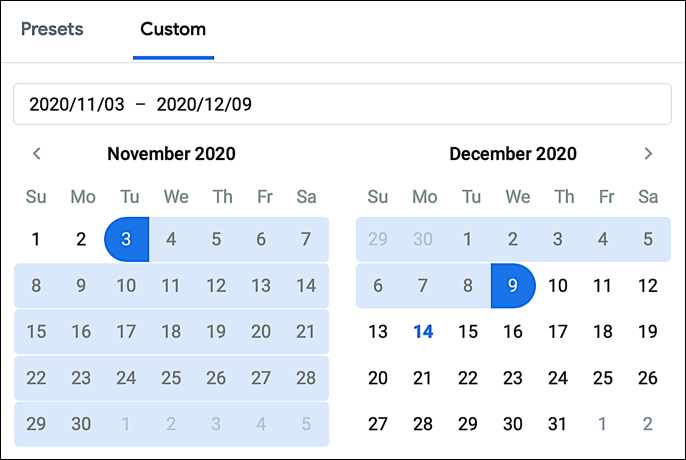
Task: Select December 1 in the calendar
Action: pyautogui.click(x=468, y=240)
